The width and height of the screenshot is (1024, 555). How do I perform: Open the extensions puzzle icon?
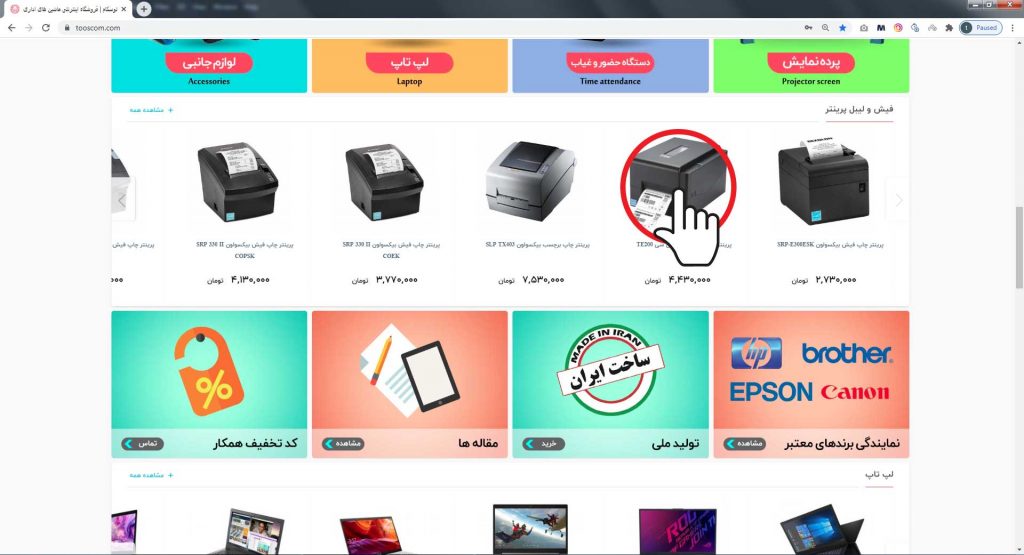[x=949, y=28]
